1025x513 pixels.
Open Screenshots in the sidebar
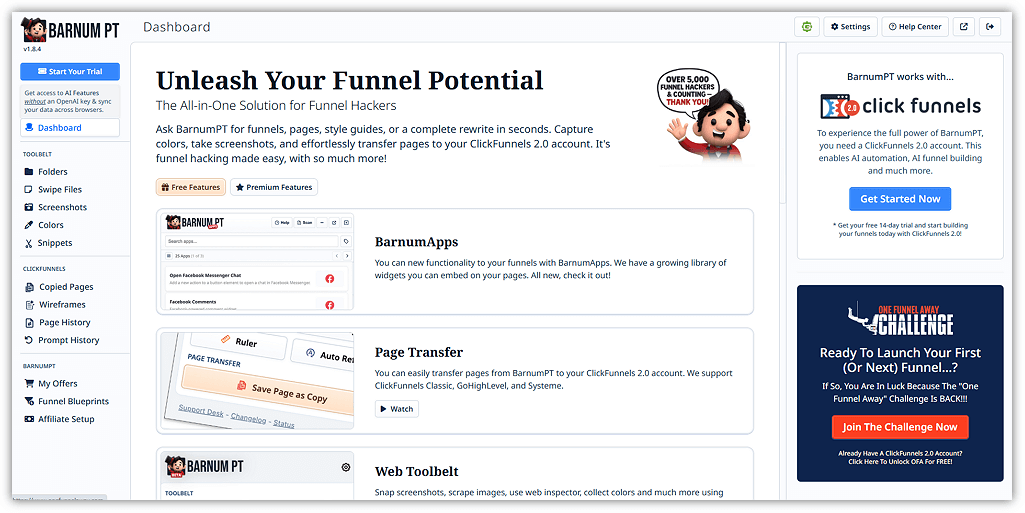click(x=62, y=208)
